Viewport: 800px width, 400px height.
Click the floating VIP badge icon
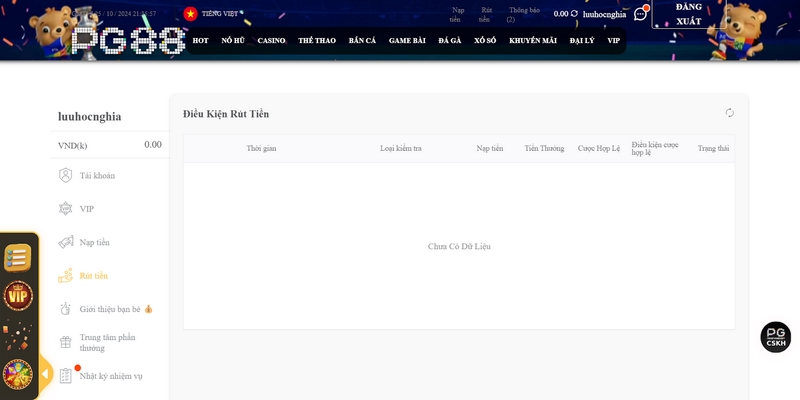[x=18, y=296]
